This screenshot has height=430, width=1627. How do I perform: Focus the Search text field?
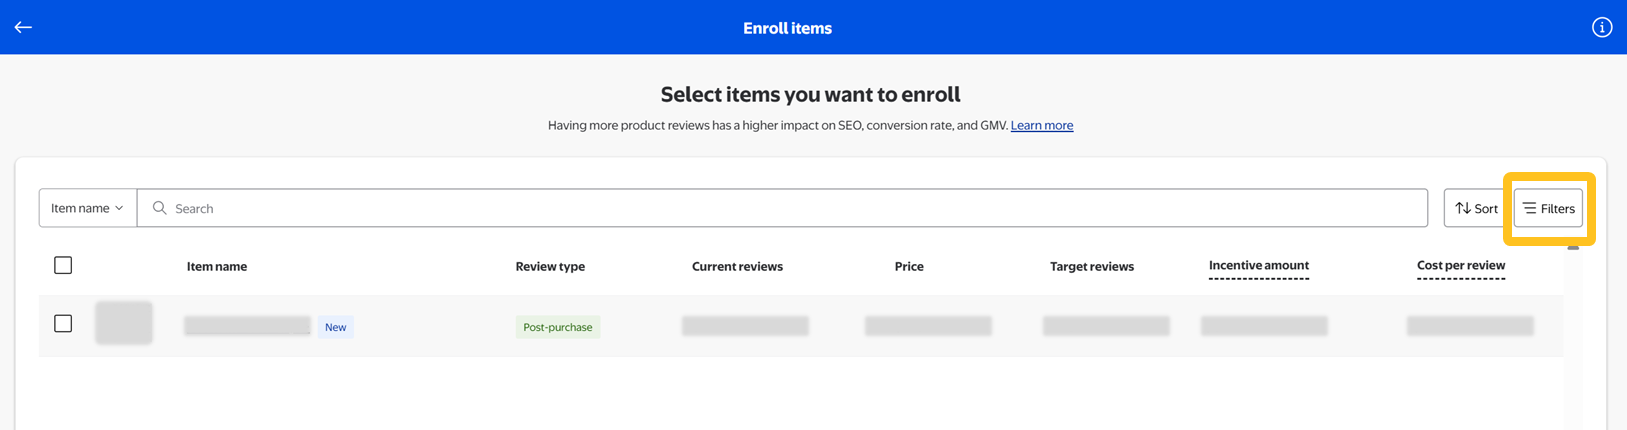pos(780,208)
